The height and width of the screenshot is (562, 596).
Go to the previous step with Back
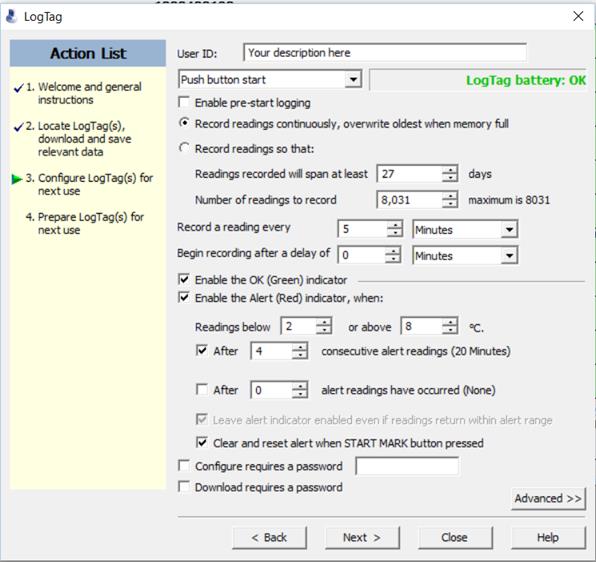tap(269, 537)
